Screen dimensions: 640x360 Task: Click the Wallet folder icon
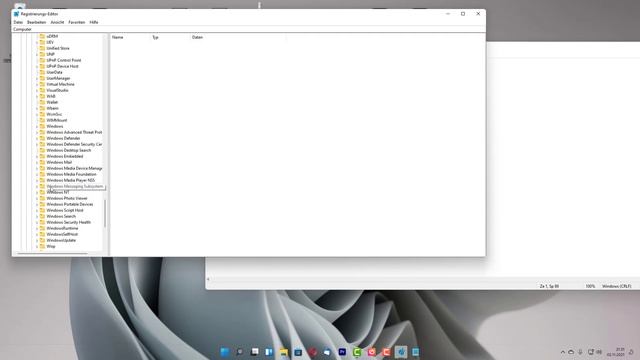42,102
